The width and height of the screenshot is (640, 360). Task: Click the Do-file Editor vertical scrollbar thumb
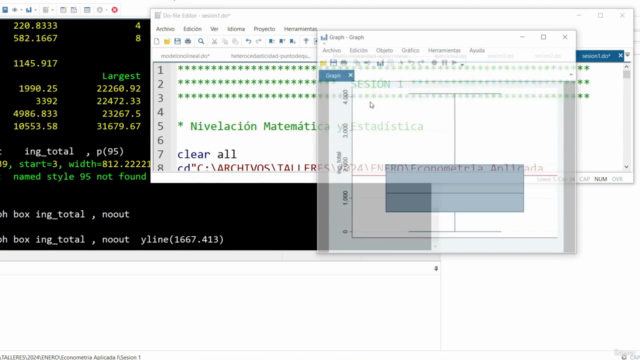click(627, 74)
